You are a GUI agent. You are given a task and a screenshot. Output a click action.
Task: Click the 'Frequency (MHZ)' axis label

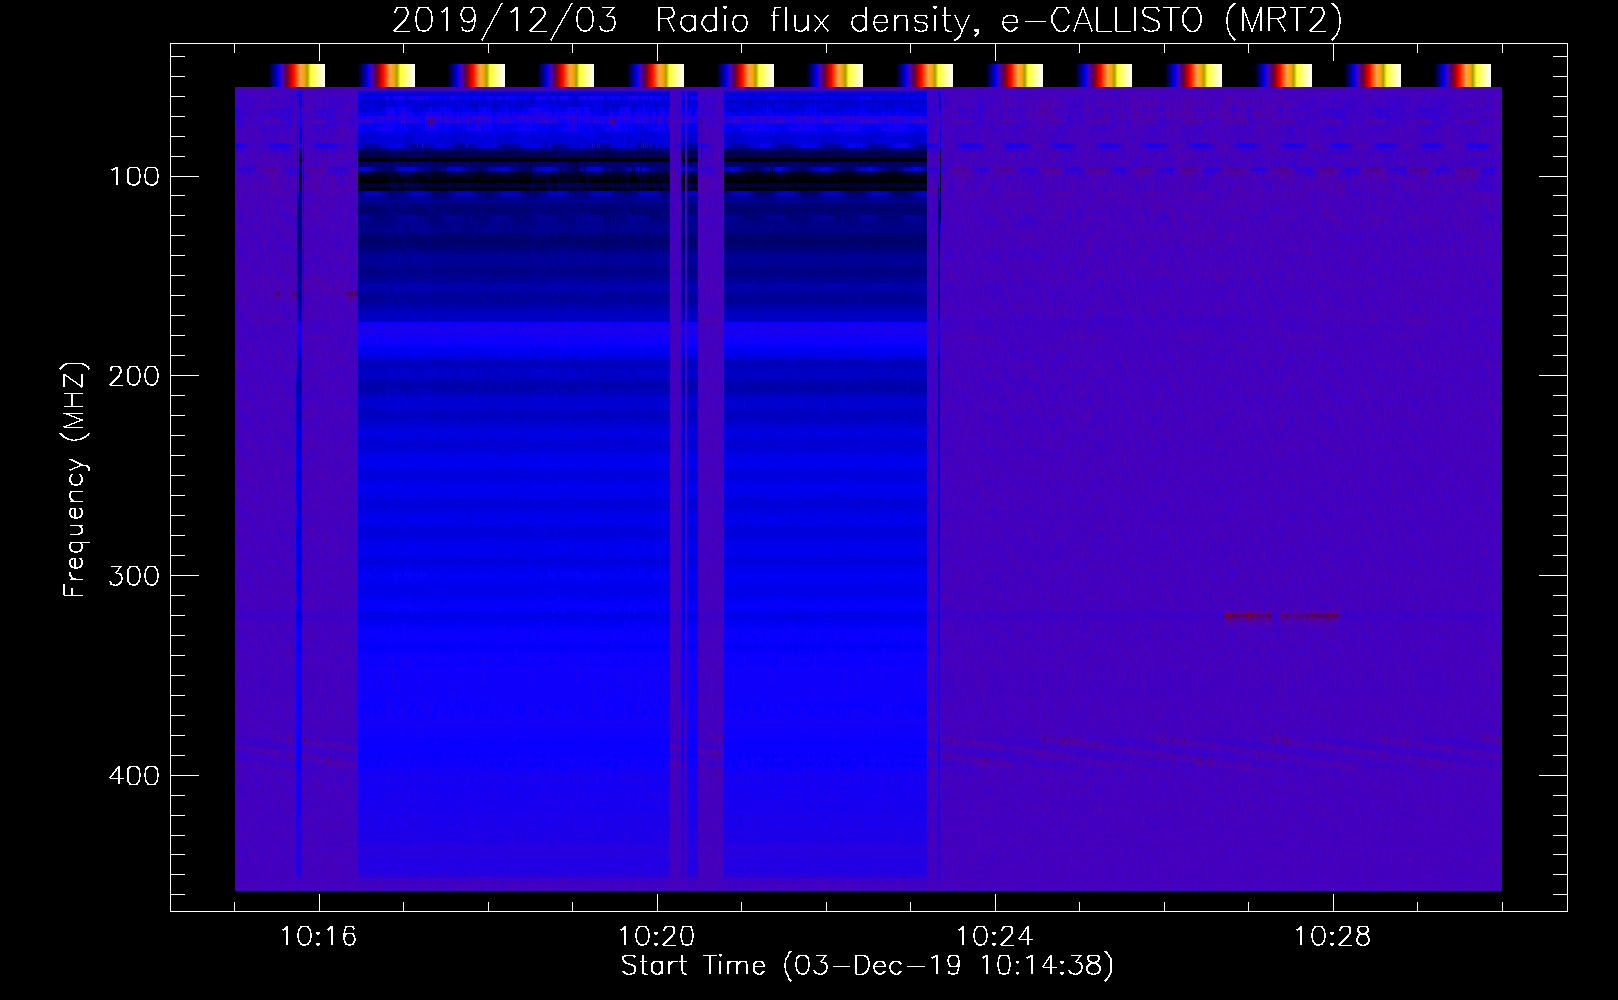tap(75, 480)
